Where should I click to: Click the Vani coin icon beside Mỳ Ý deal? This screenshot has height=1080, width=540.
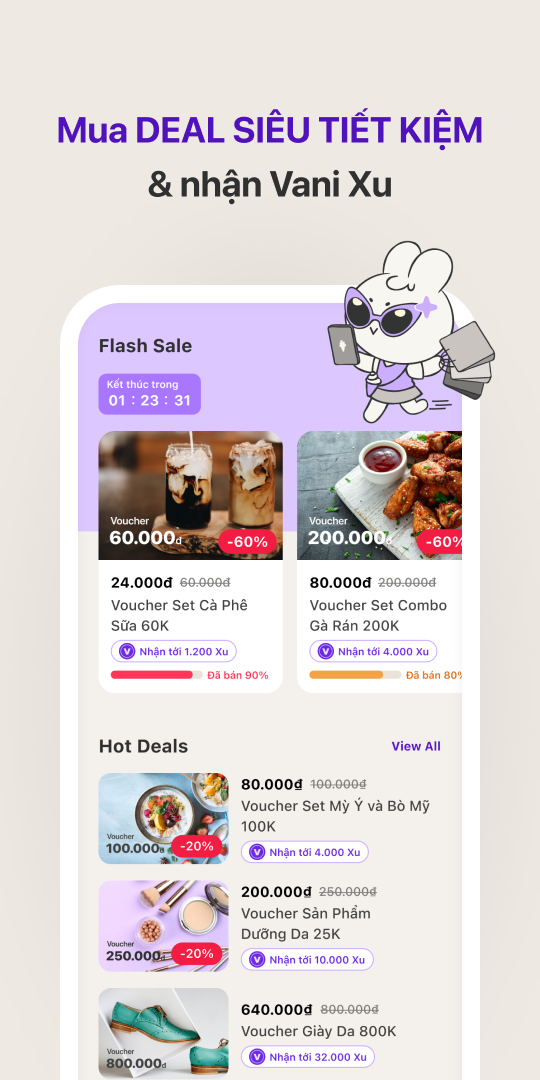click(x=257, y=852)
